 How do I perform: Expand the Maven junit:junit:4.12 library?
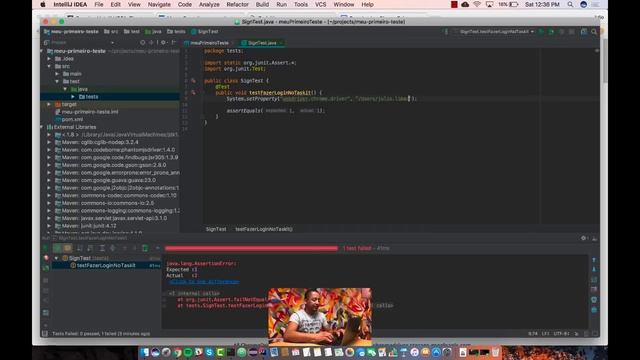click(49, 226)
